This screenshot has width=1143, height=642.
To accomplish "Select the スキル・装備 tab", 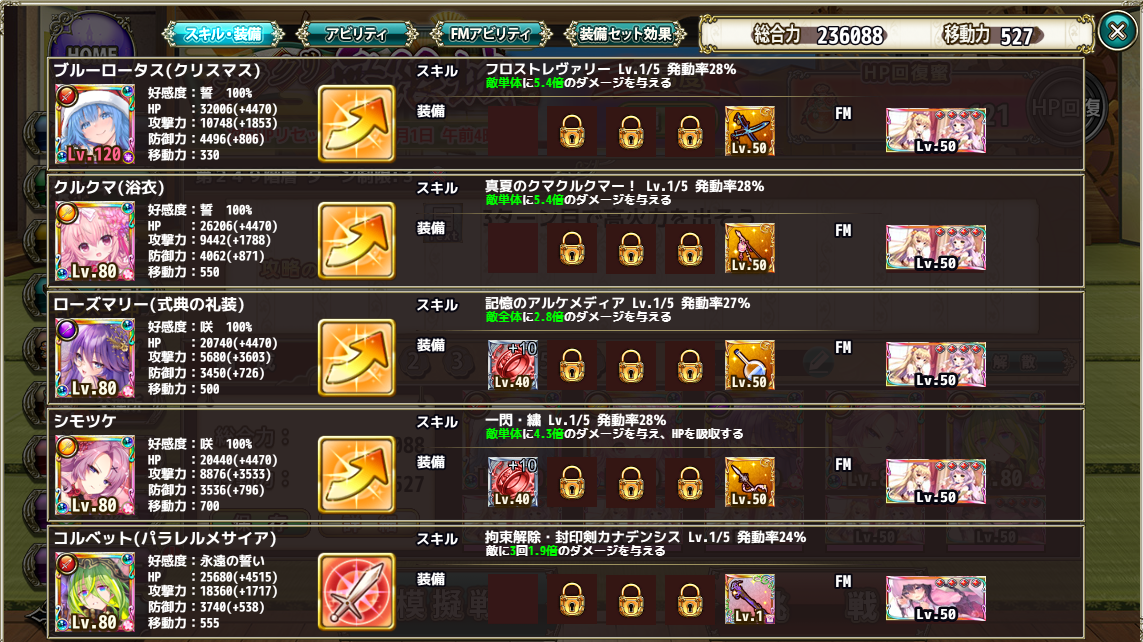I will pyautogui.click(x=223, y=34).
